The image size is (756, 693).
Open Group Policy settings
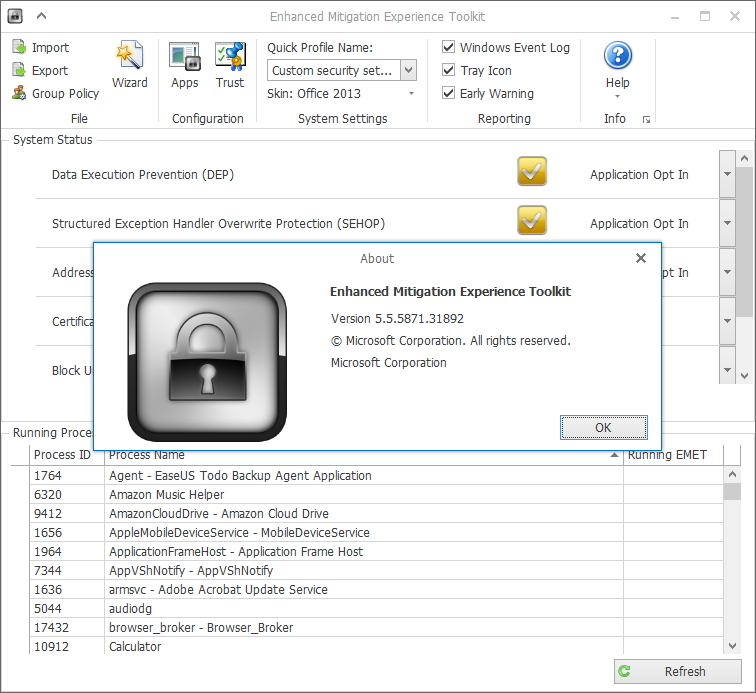pos(55,93)
